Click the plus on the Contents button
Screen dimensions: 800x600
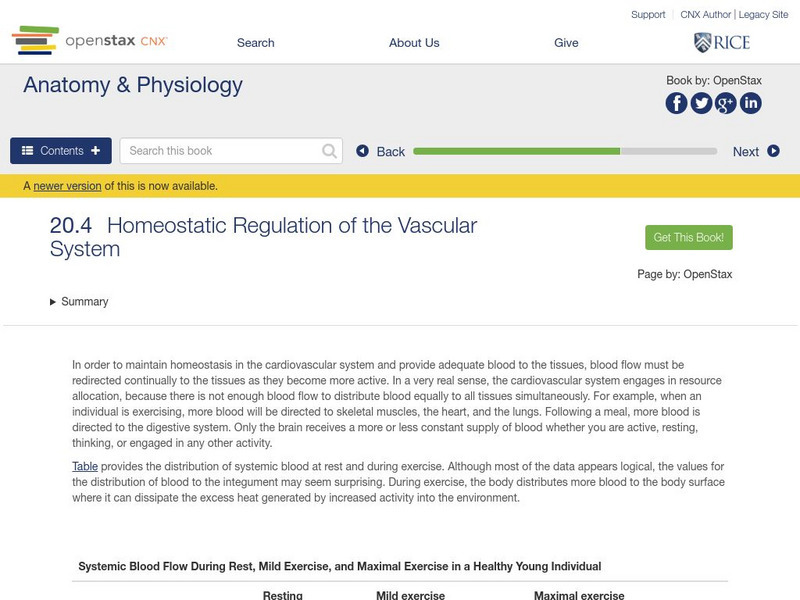point(94,148)
